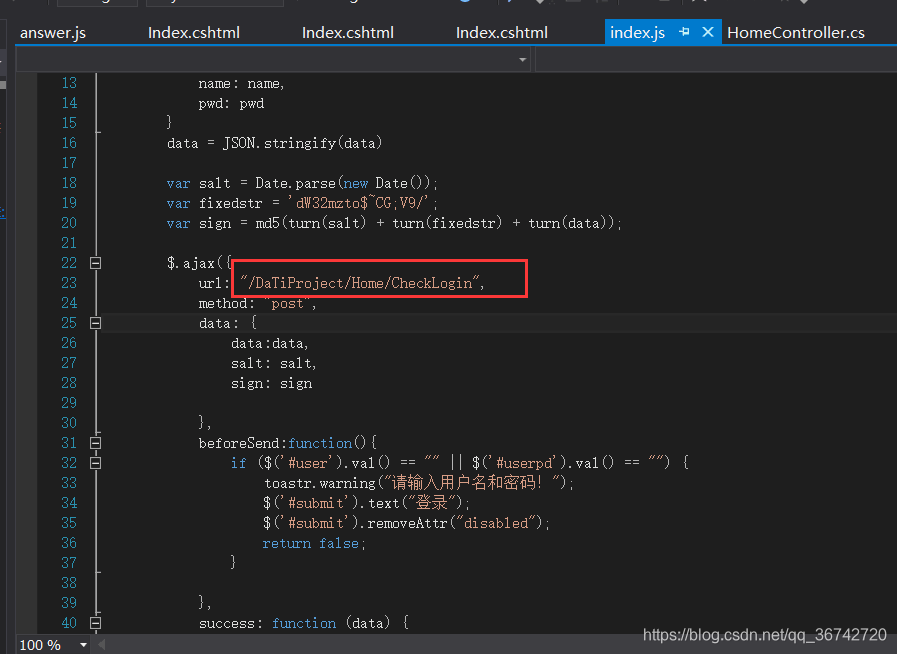Click the URL string "/DaTiProject/Home/CheckLogin"
Screen dimensions: 897x654
pos(359,283)
